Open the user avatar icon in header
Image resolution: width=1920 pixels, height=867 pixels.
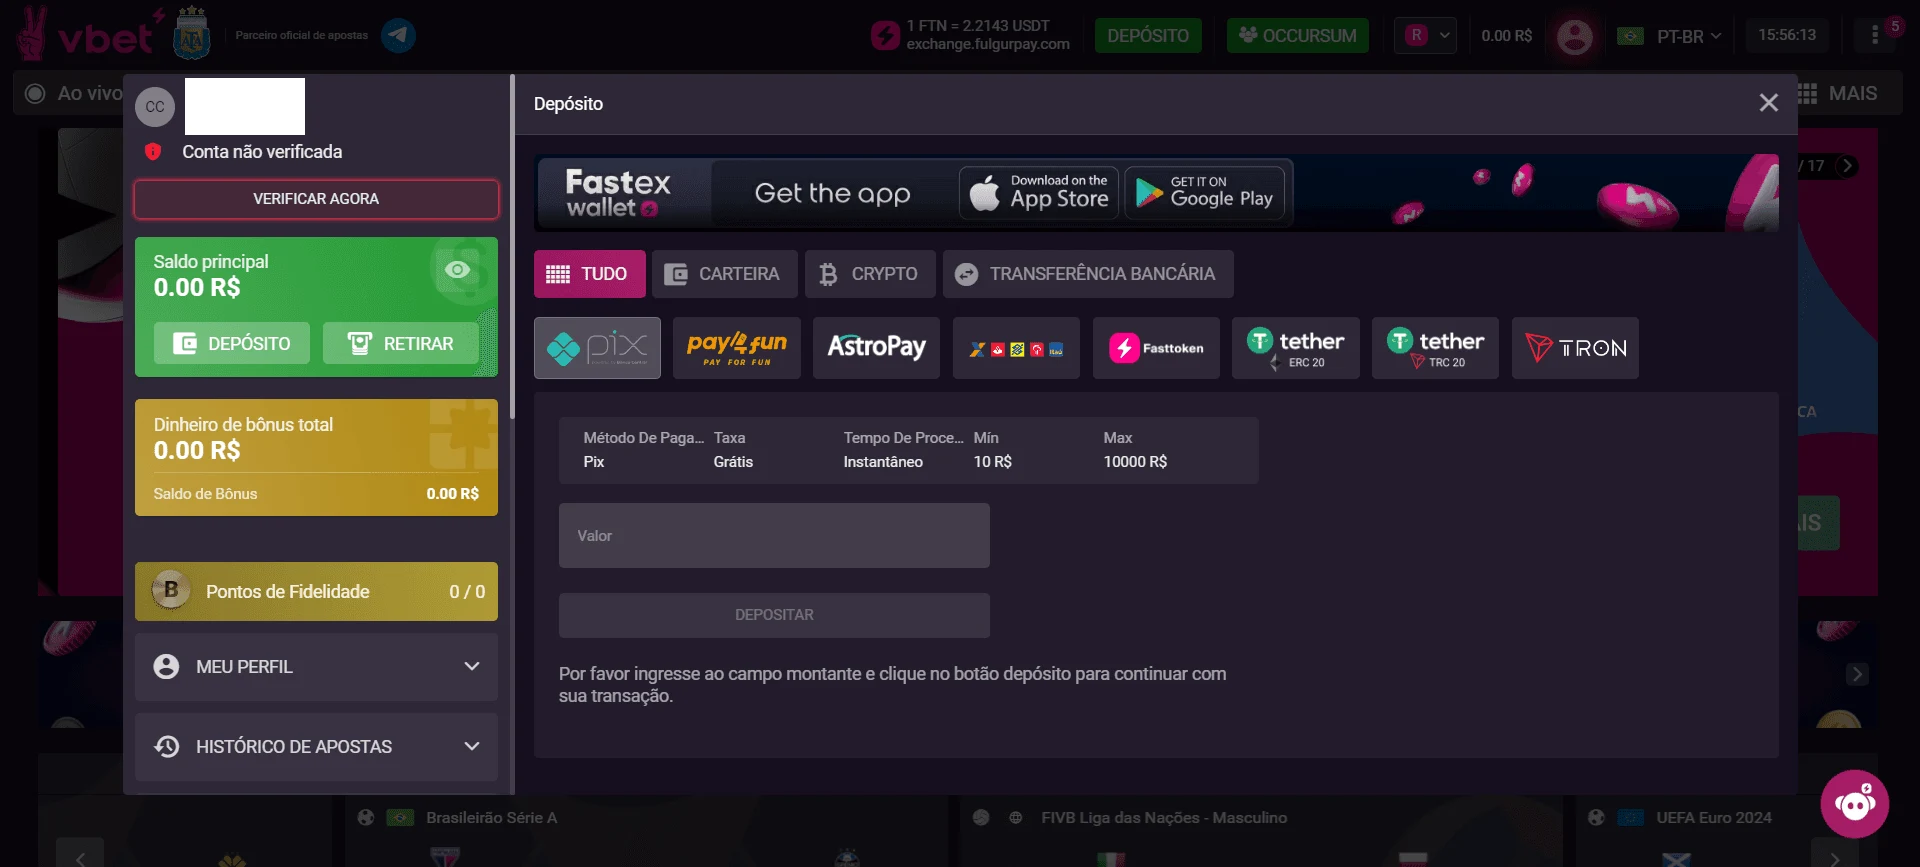click(x=1574, y=36)
